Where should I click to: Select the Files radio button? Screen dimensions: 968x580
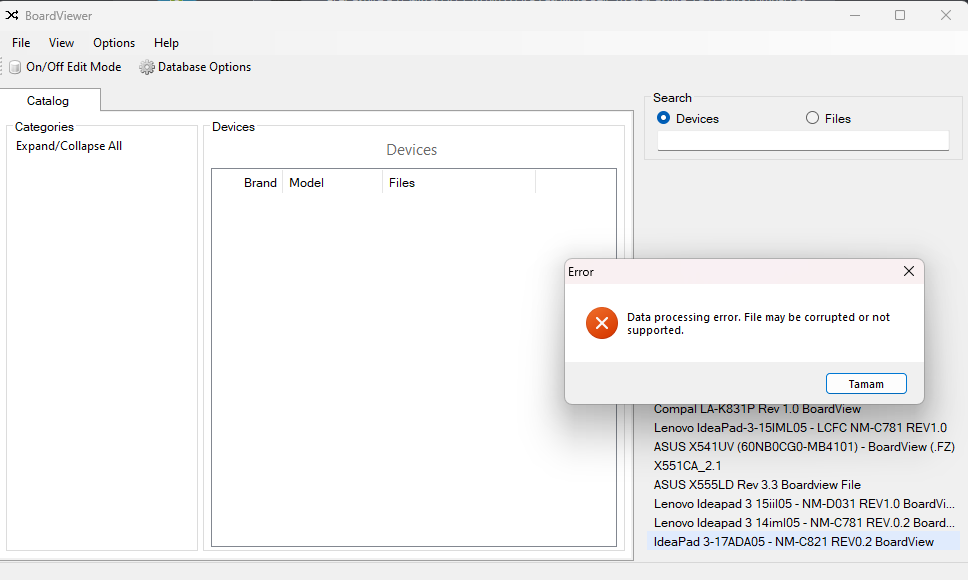tap(812, 118)
